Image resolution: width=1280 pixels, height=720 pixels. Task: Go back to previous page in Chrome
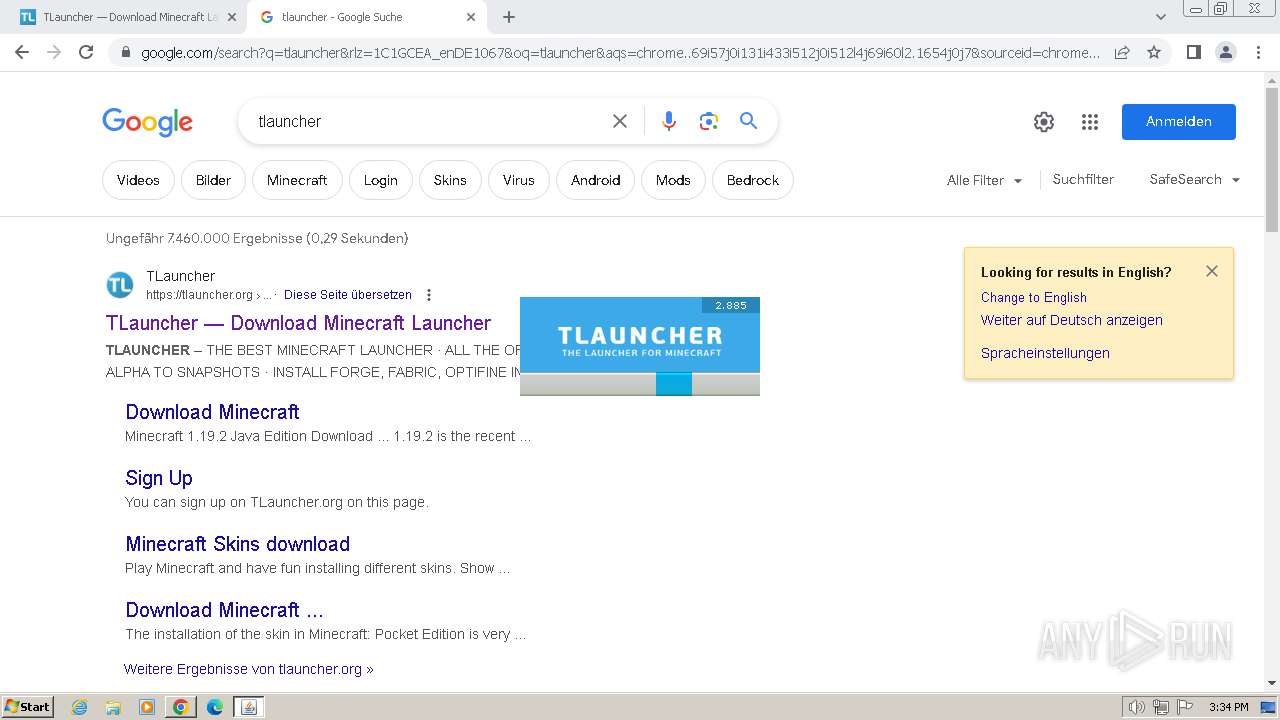22,52
